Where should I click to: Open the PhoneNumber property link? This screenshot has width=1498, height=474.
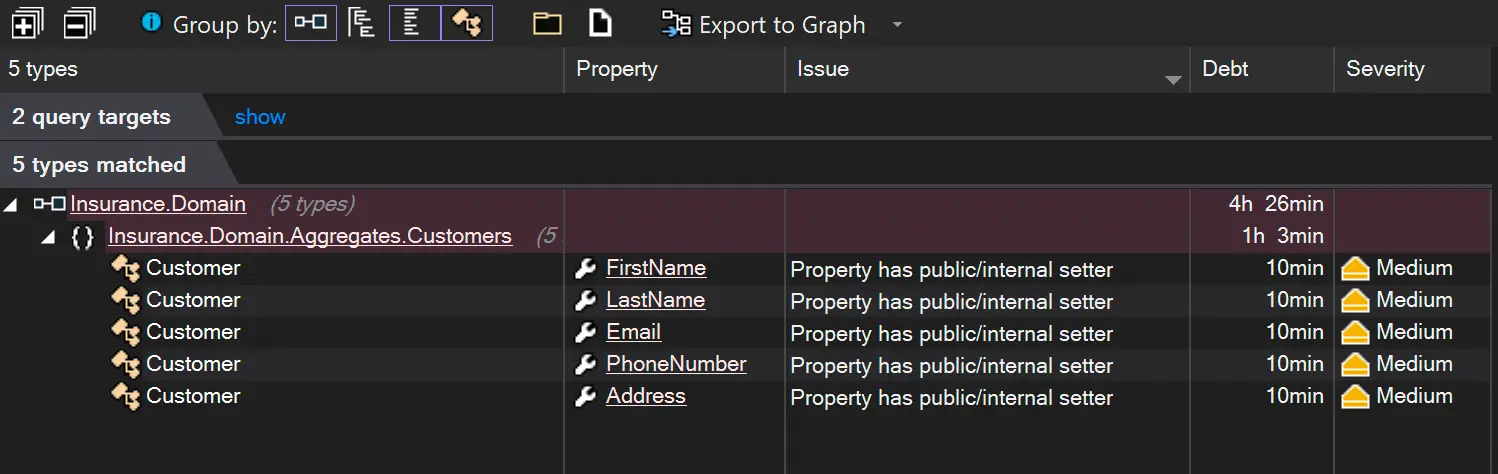click(676, 364)
